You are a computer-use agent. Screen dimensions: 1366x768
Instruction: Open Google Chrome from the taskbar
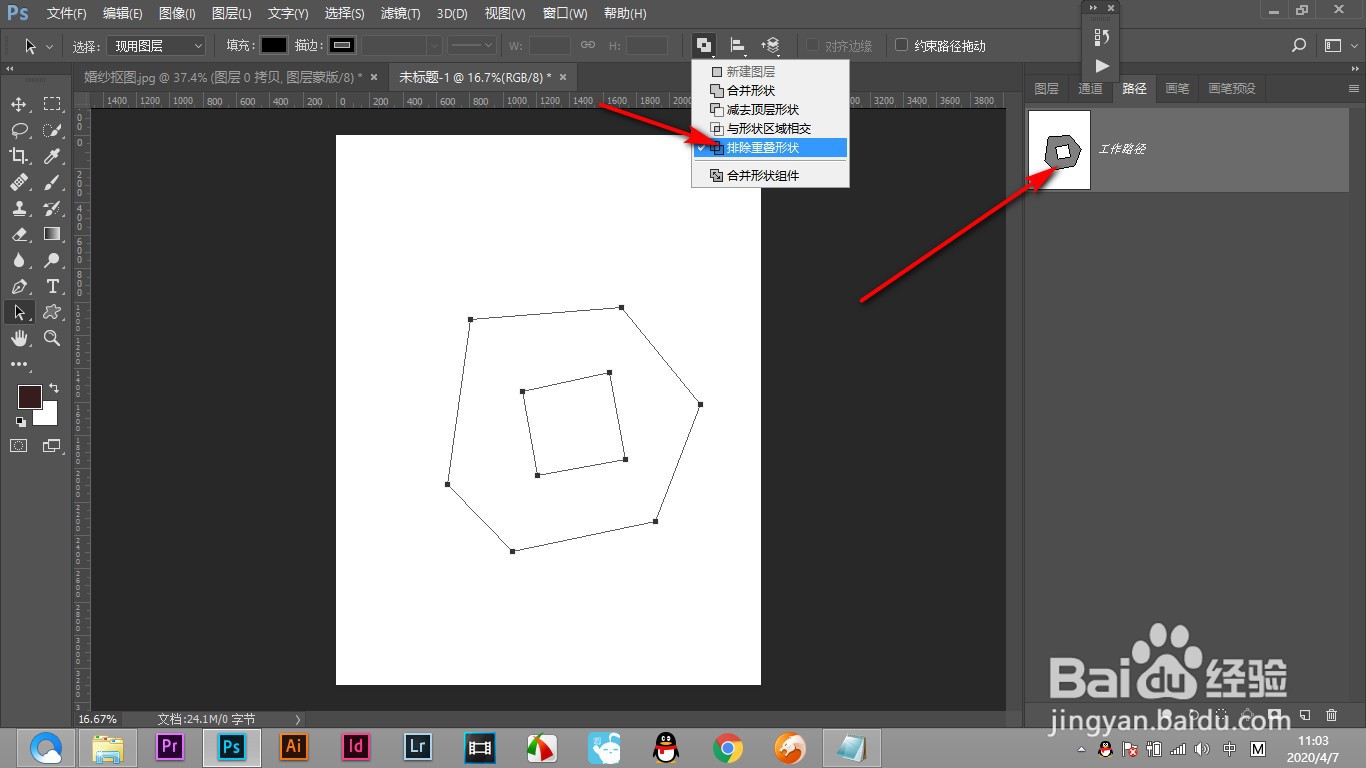[728, 747]
